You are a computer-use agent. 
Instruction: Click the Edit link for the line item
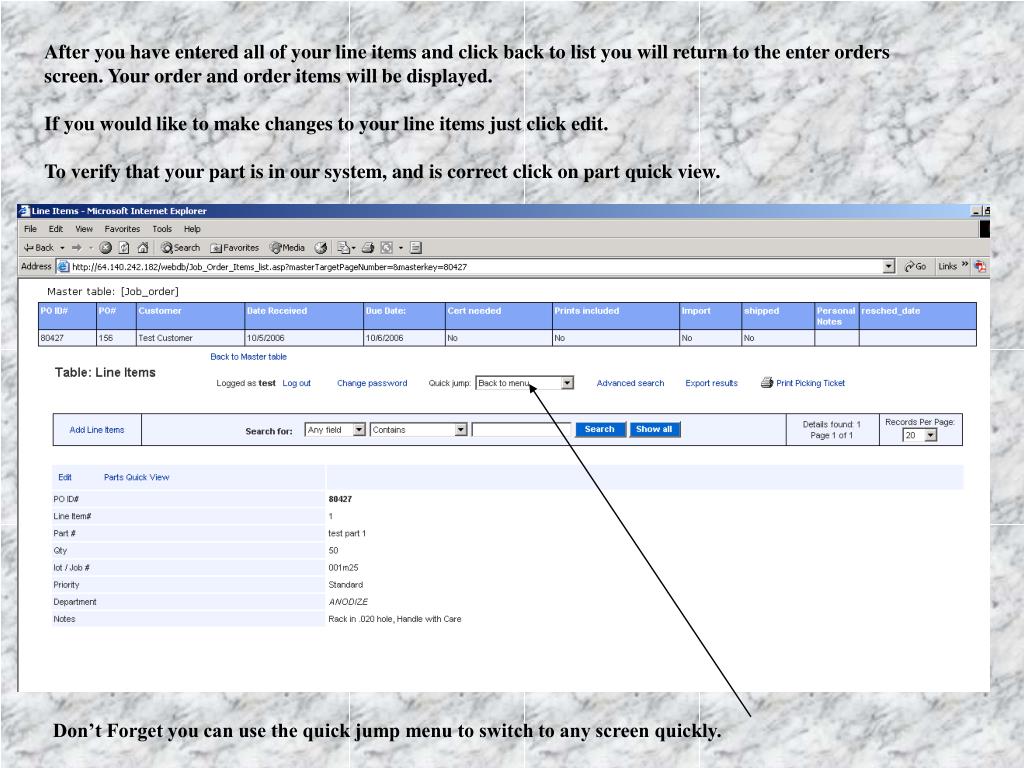point(65,477)
